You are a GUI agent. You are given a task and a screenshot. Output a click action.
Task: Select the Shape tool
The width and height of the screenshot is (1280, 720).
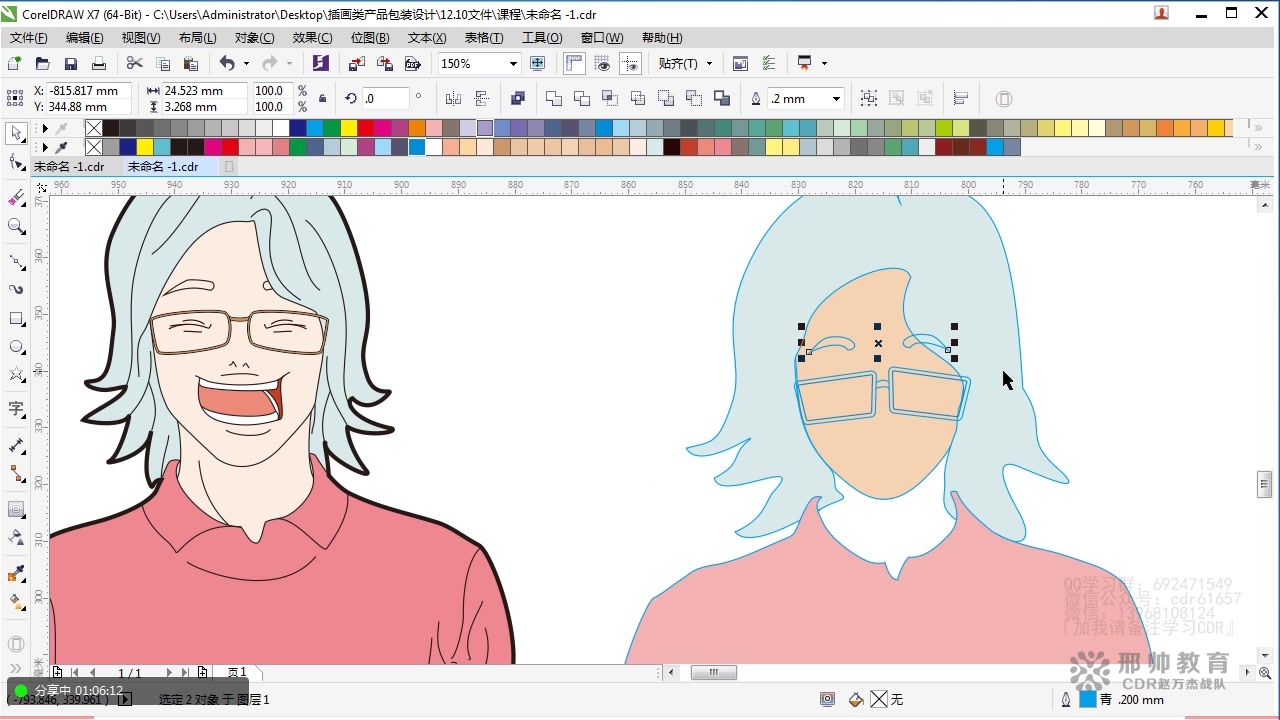coord(15,162)
